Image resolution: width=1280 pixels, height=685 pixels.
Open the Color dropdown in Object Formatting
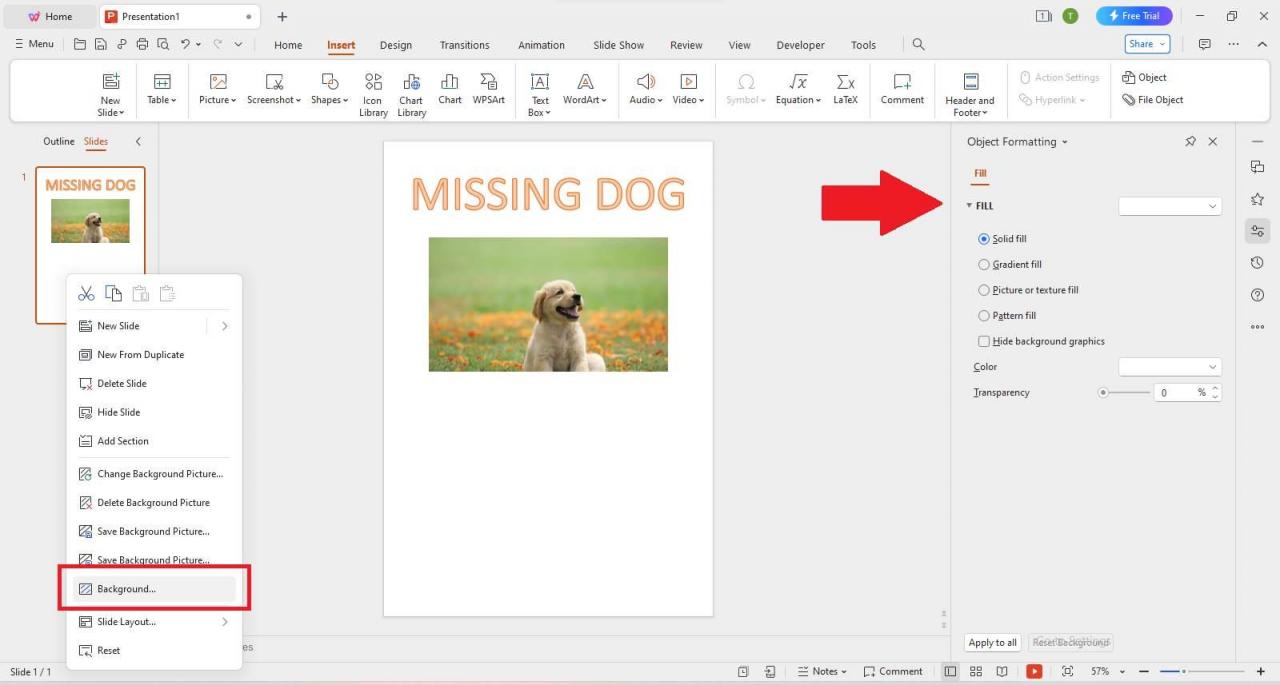pyautogui.click(x=1168, y=366)
